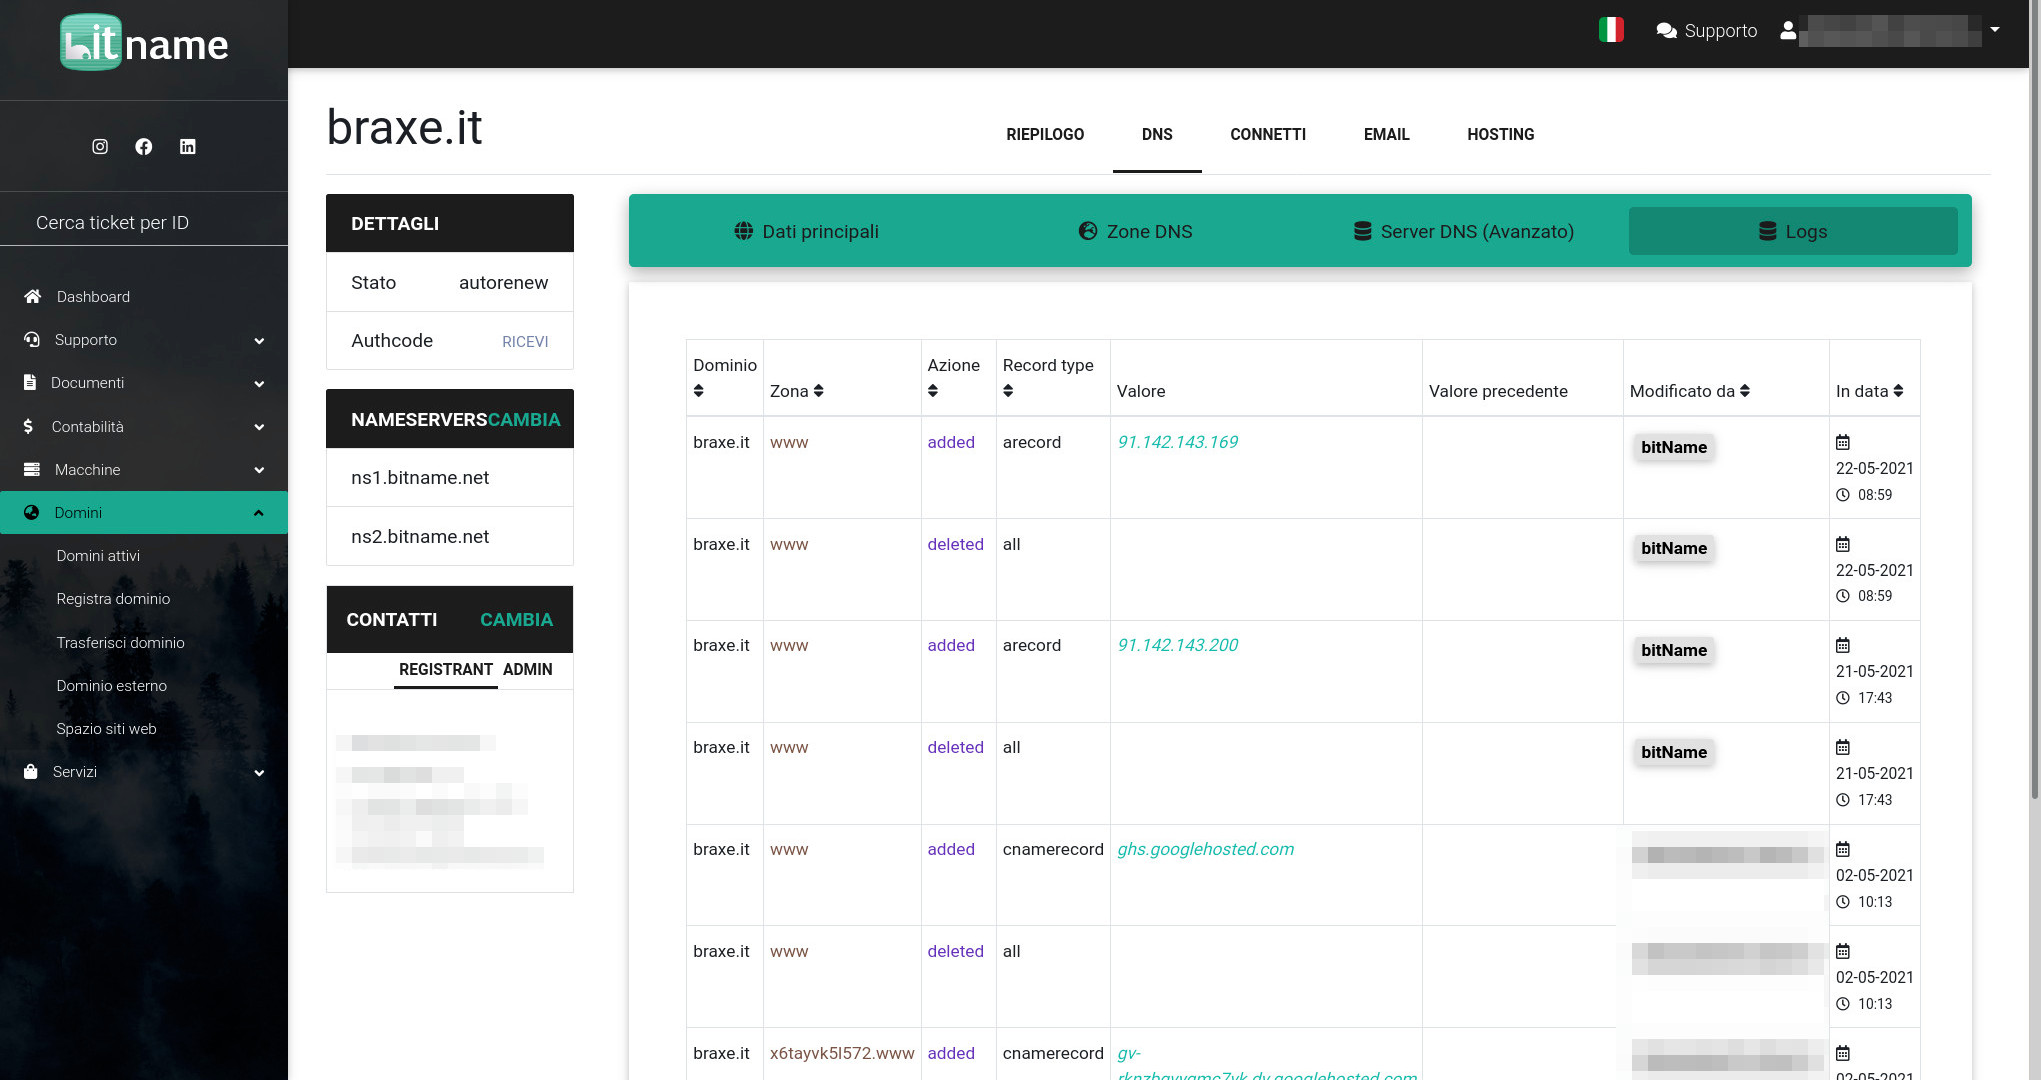Image resolution: width=2041 pixels, height=1080 pixels.
Task: Click the user profile icon
Action: (1788, 31)
